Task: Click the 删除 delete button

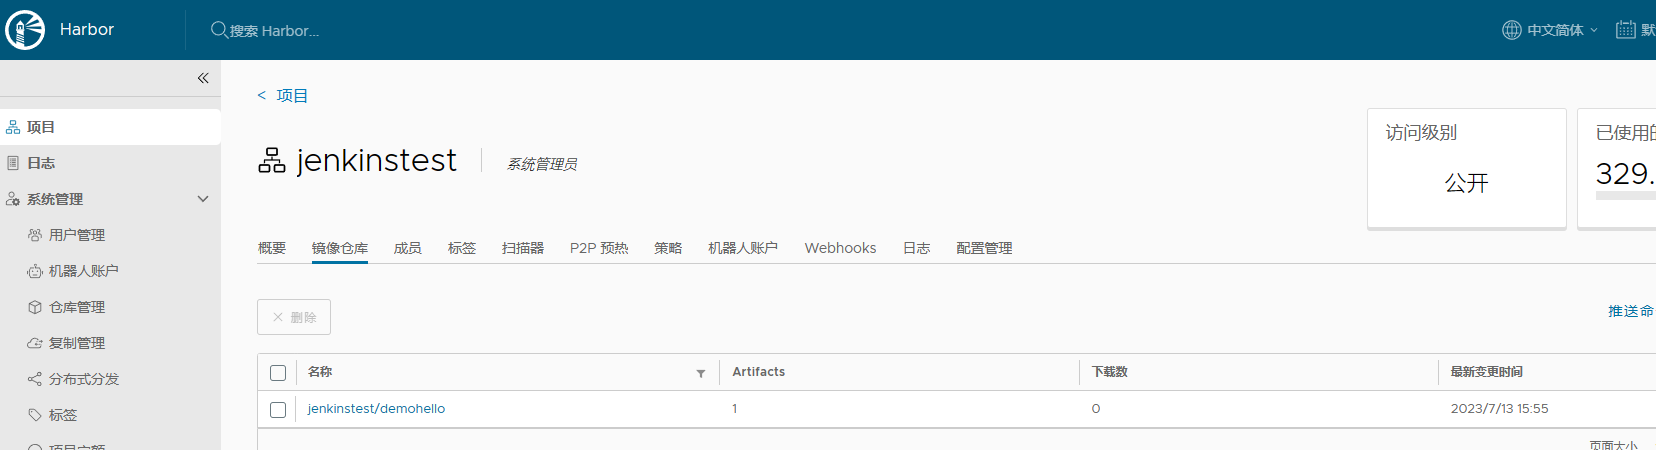Action: [294, 317]
